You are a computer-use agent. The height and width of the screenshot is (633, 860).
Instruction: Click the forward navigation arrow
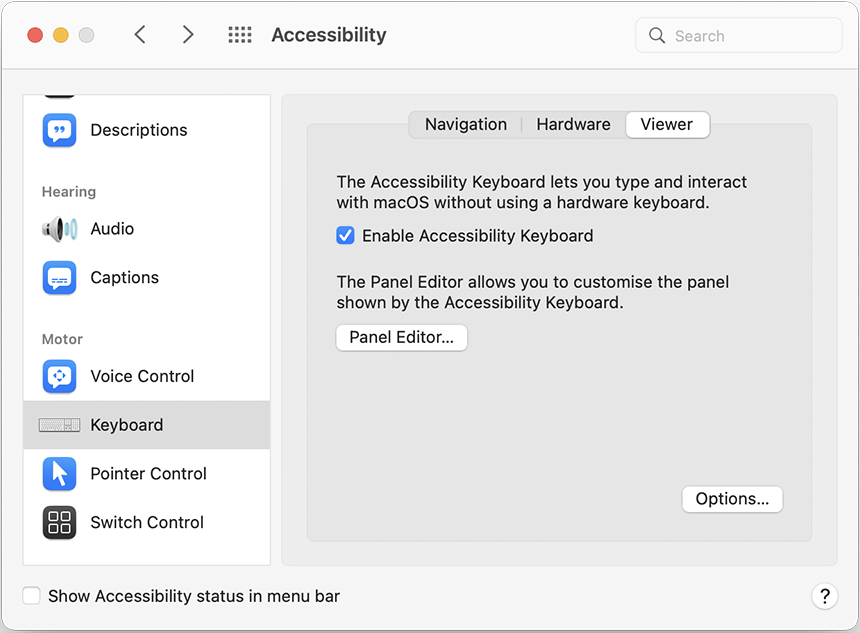[x=188, y=33]
